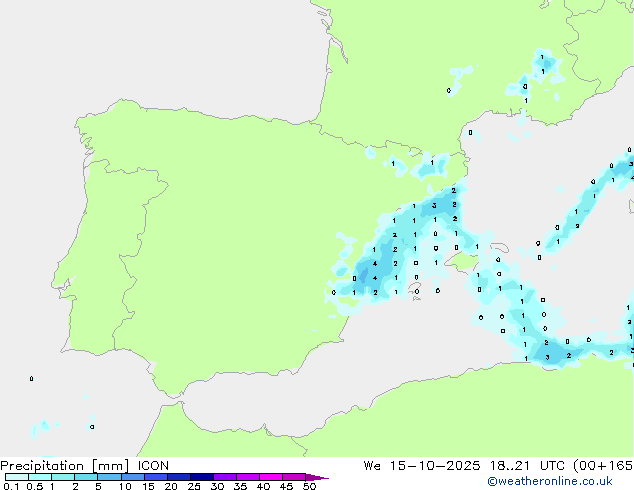Click the 45–50 mm legend color box
Screen dimensions: 634x490
(x=294, y=477)
